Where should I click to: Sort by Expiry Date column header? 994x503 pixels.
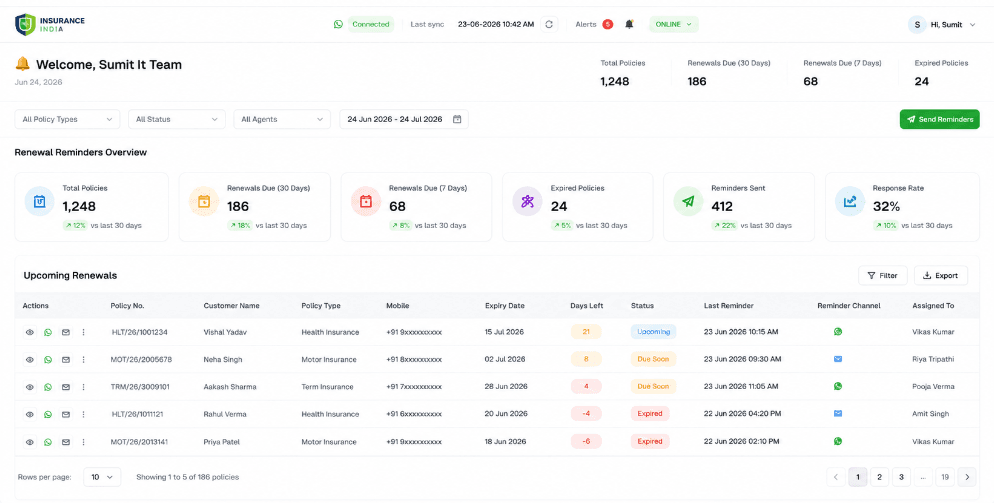pos(505,306)
